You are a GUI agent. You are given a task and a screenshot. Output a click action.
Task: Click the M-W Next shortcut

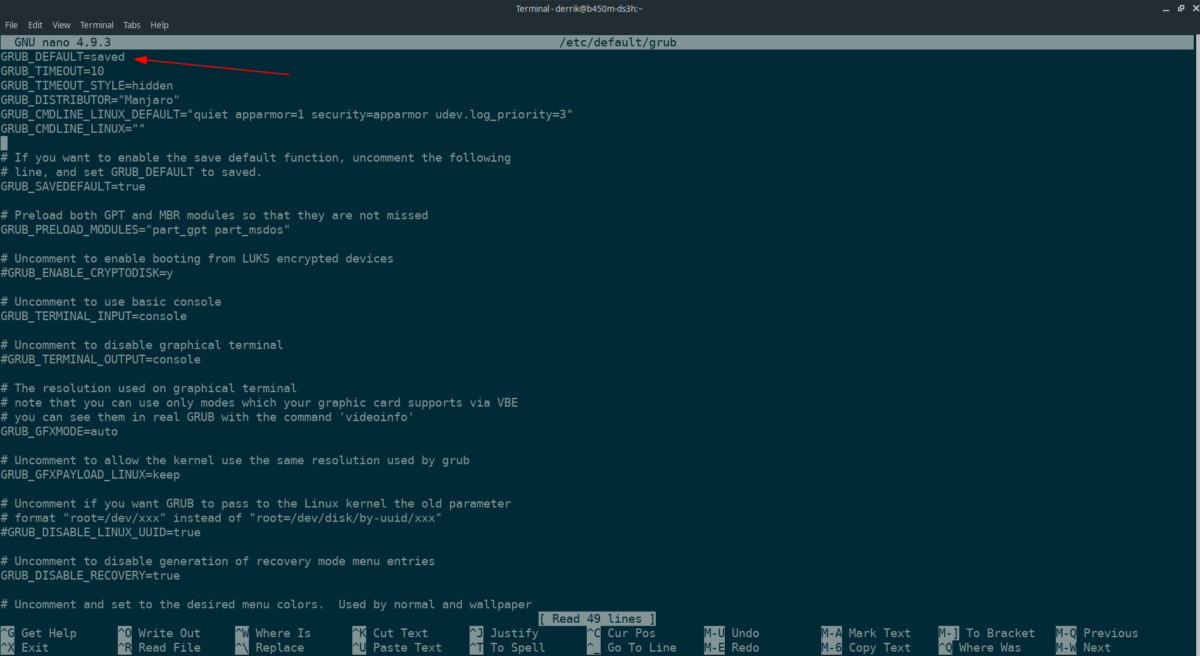1083,648
